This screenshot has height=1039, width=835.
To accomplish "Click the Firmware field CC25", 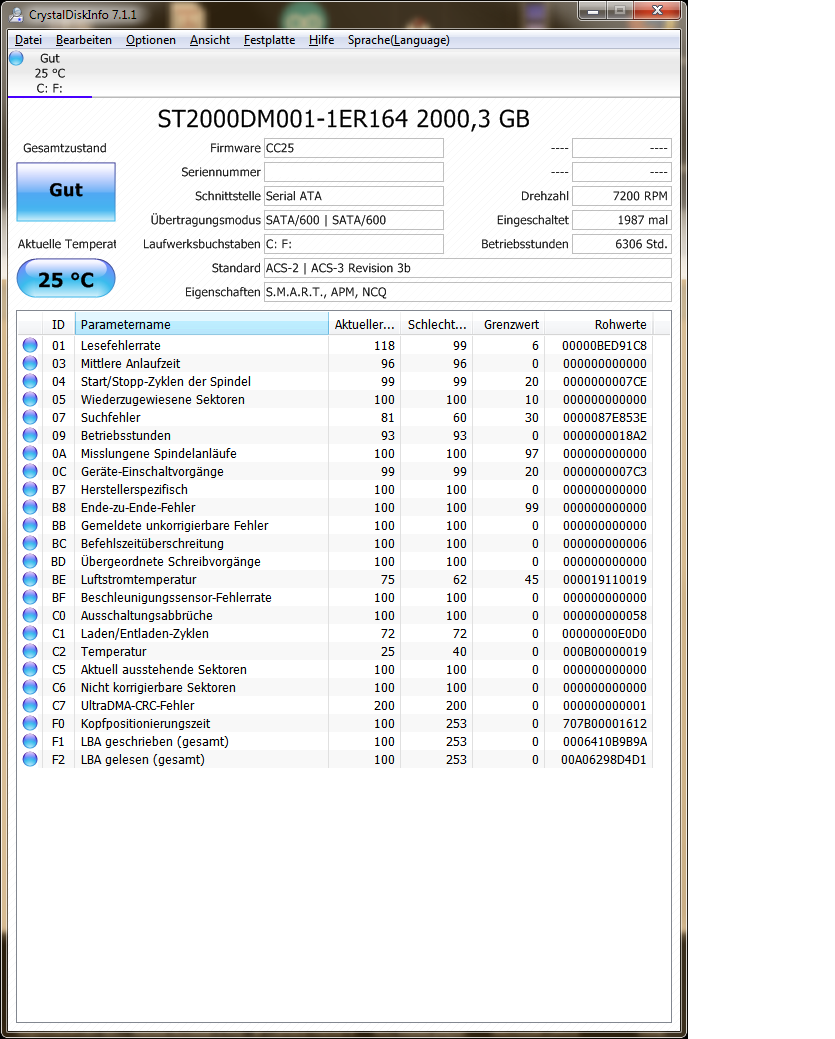I will coord(354,148).
